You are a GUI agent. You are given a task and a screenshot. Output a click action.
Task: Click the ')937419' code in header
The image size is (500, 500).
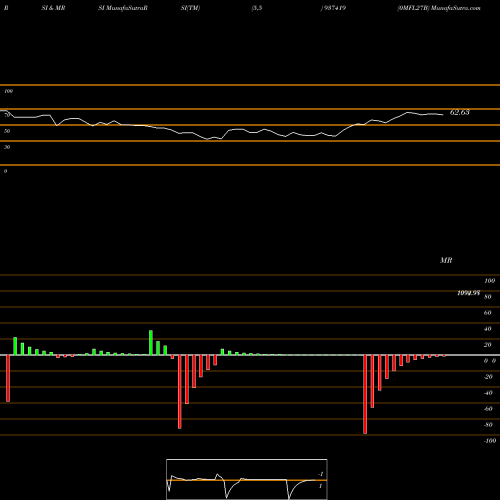click(333, 8)
